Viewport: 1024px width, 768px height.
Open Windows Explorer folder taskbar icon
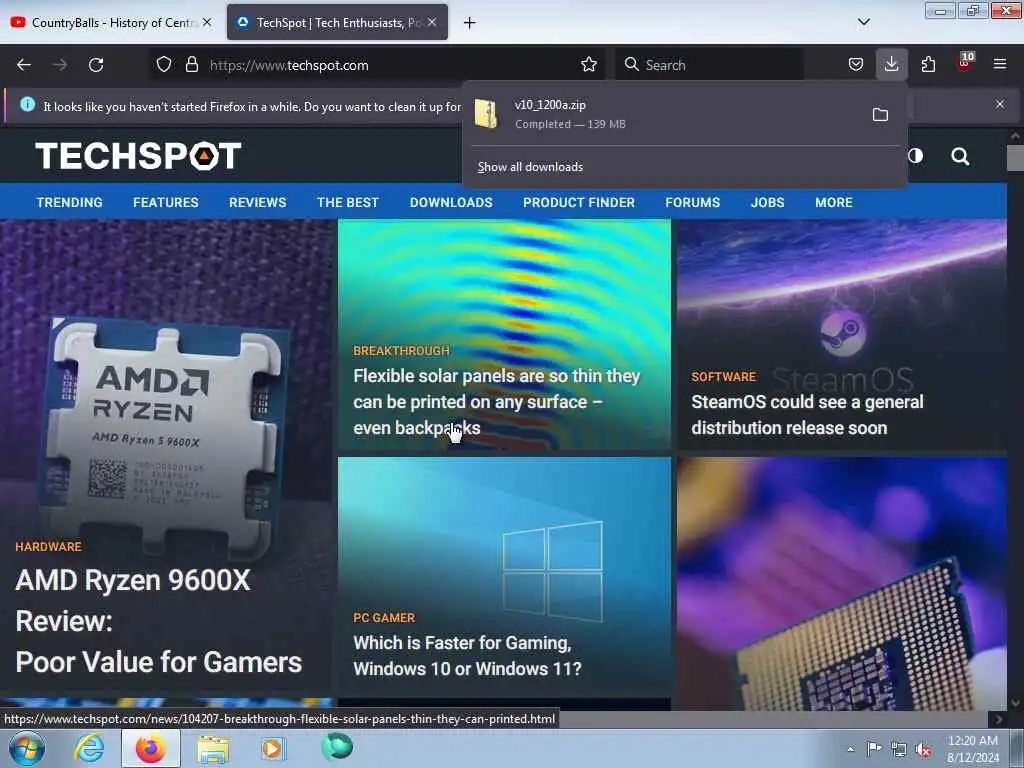click(x=213, y=750)
